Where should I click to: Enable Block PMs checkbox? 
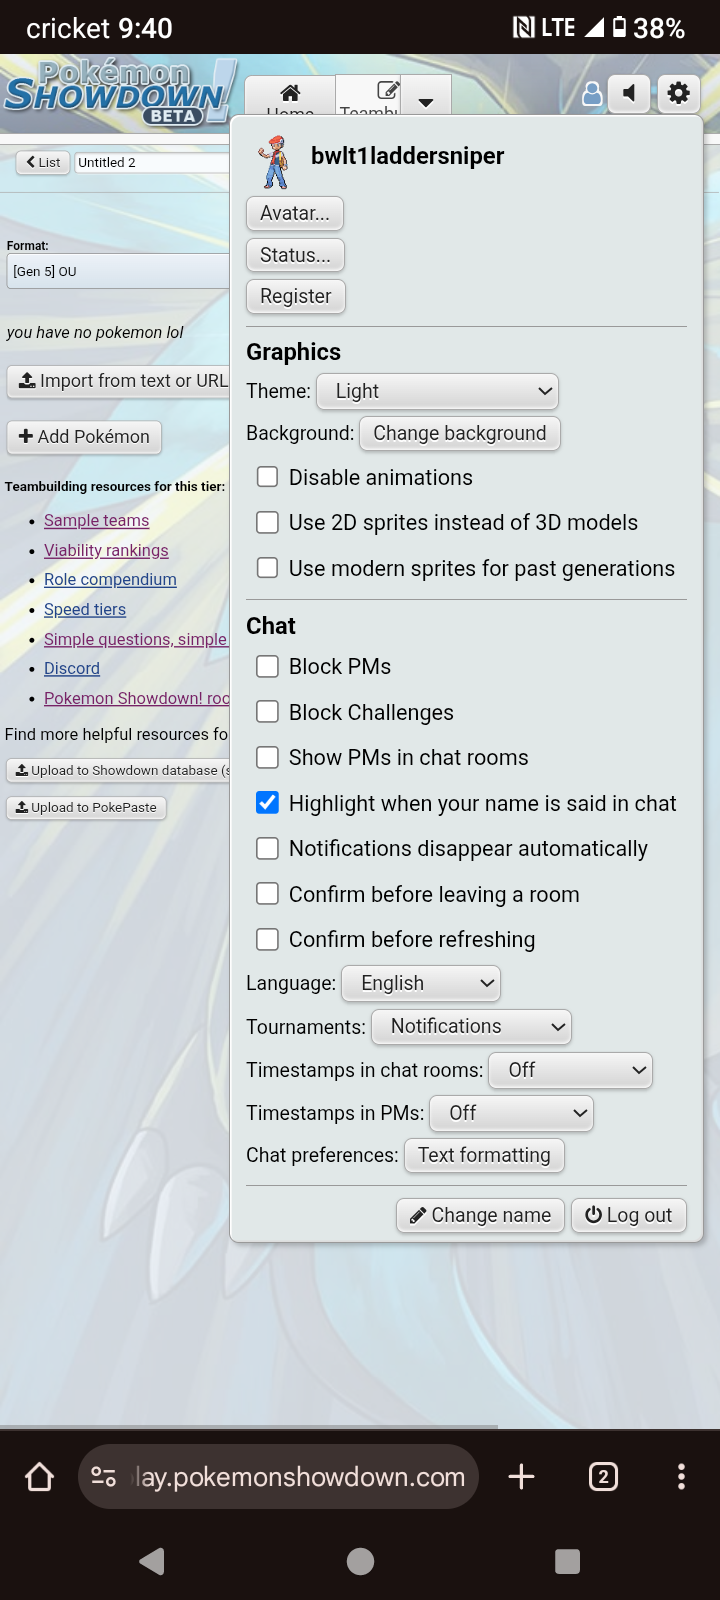tap(267, 666)
